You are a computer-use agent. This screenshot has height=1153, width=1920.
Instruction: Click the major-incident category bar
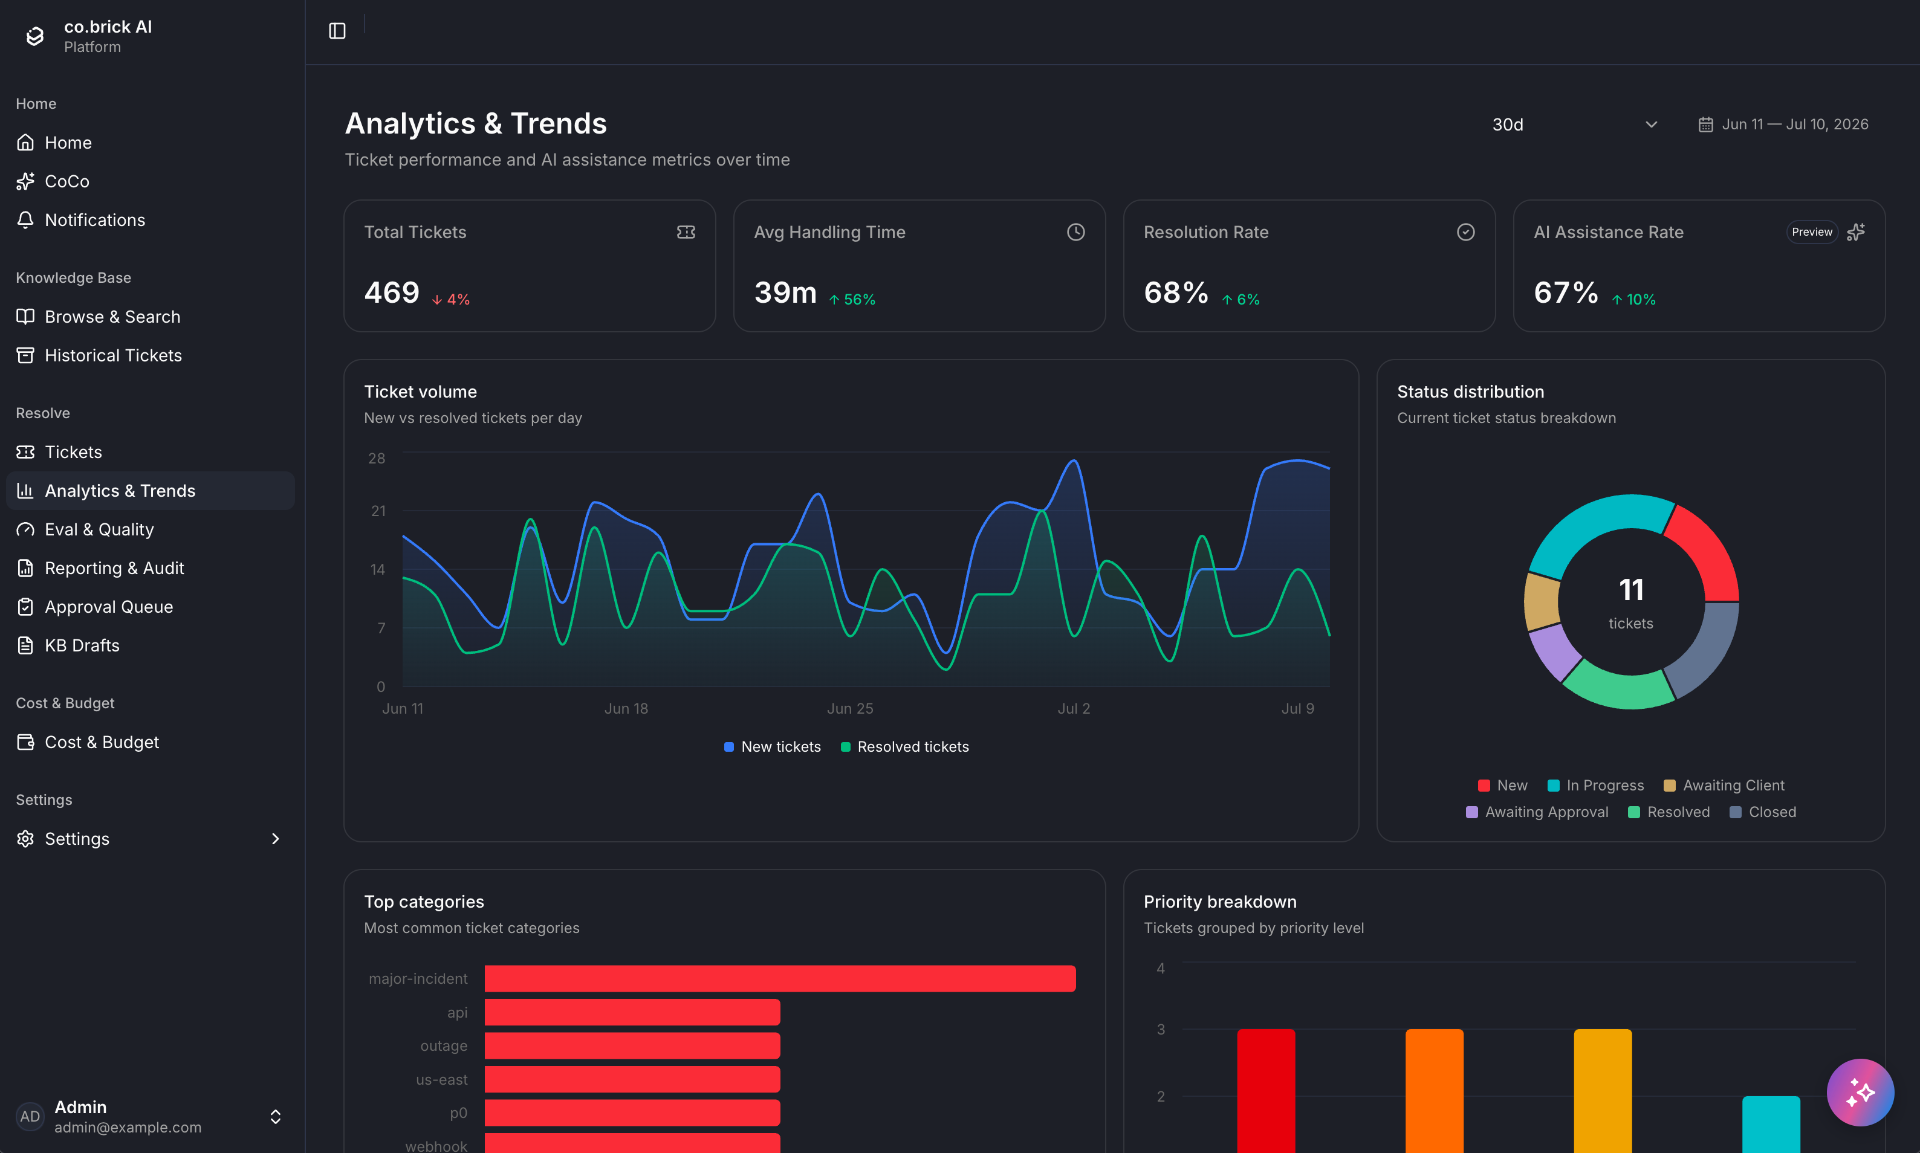[780, 979]
